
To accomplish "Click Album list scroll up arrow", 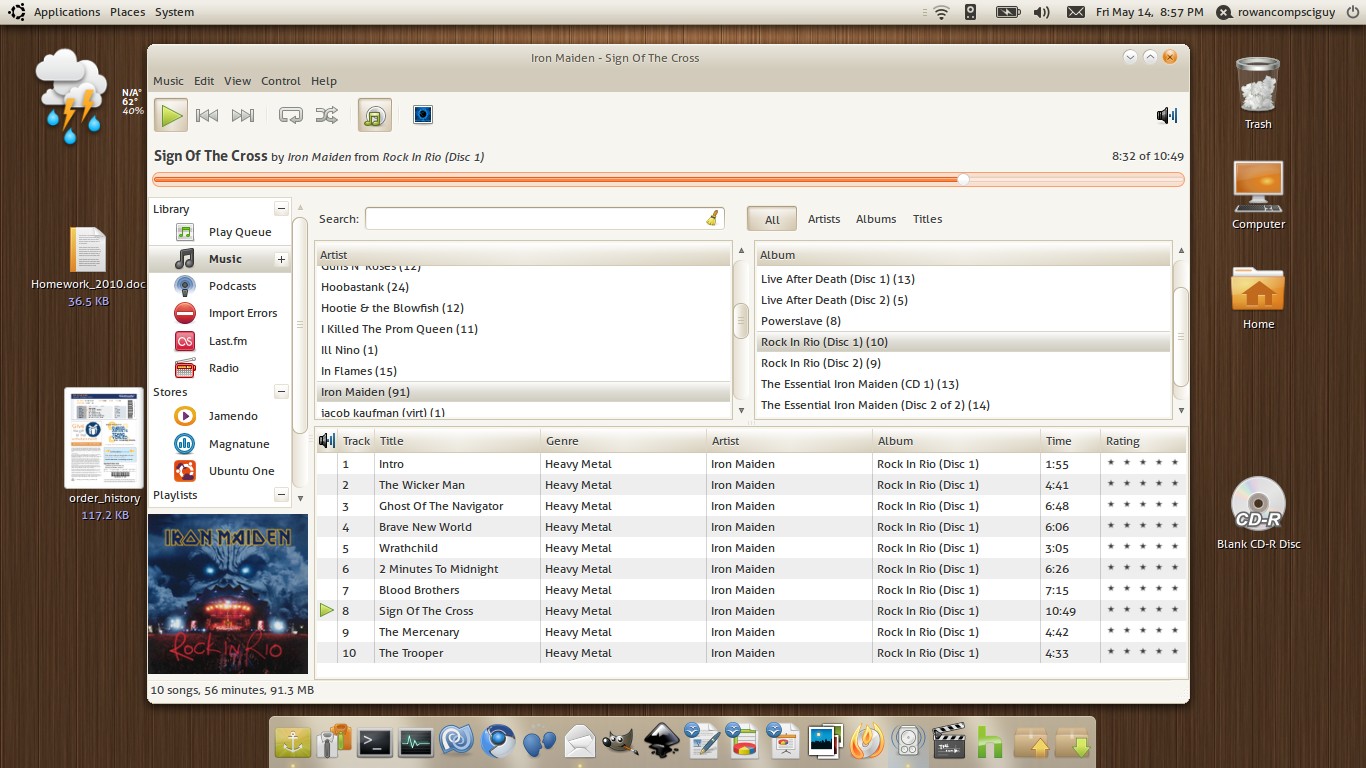I will coord(1181,251).
